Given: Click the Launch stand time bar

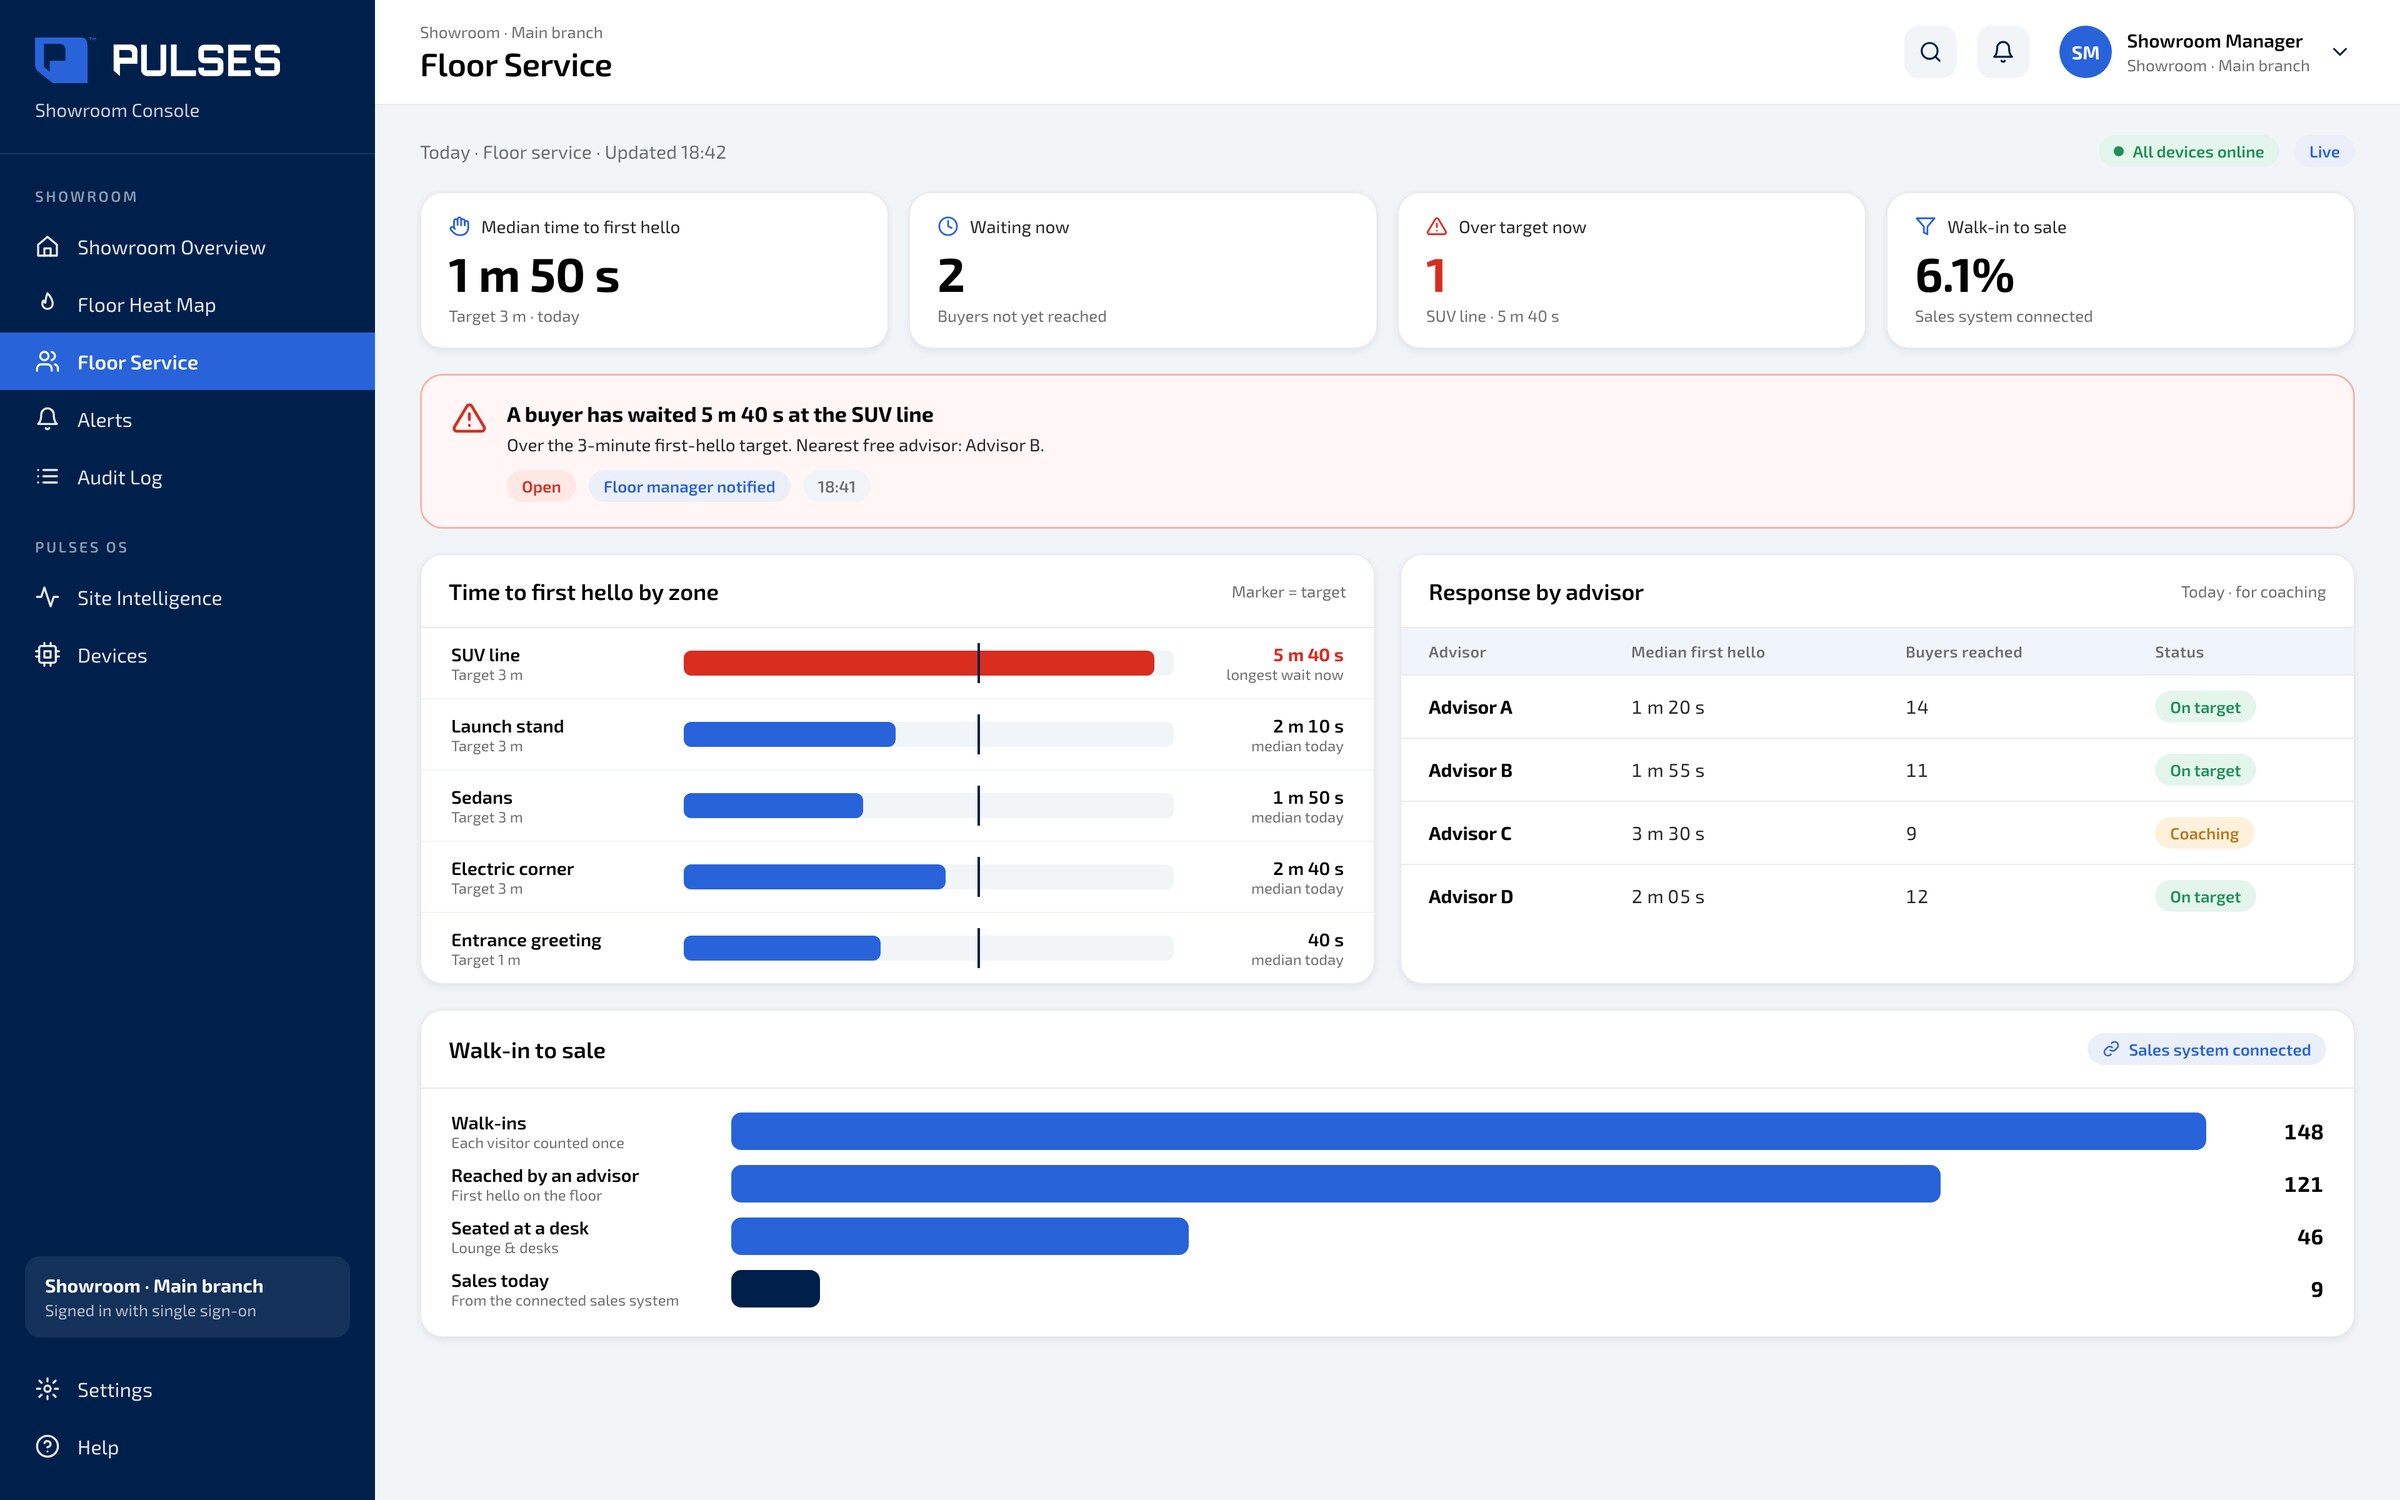Looking at the screenshot, I should pos(789,734).
